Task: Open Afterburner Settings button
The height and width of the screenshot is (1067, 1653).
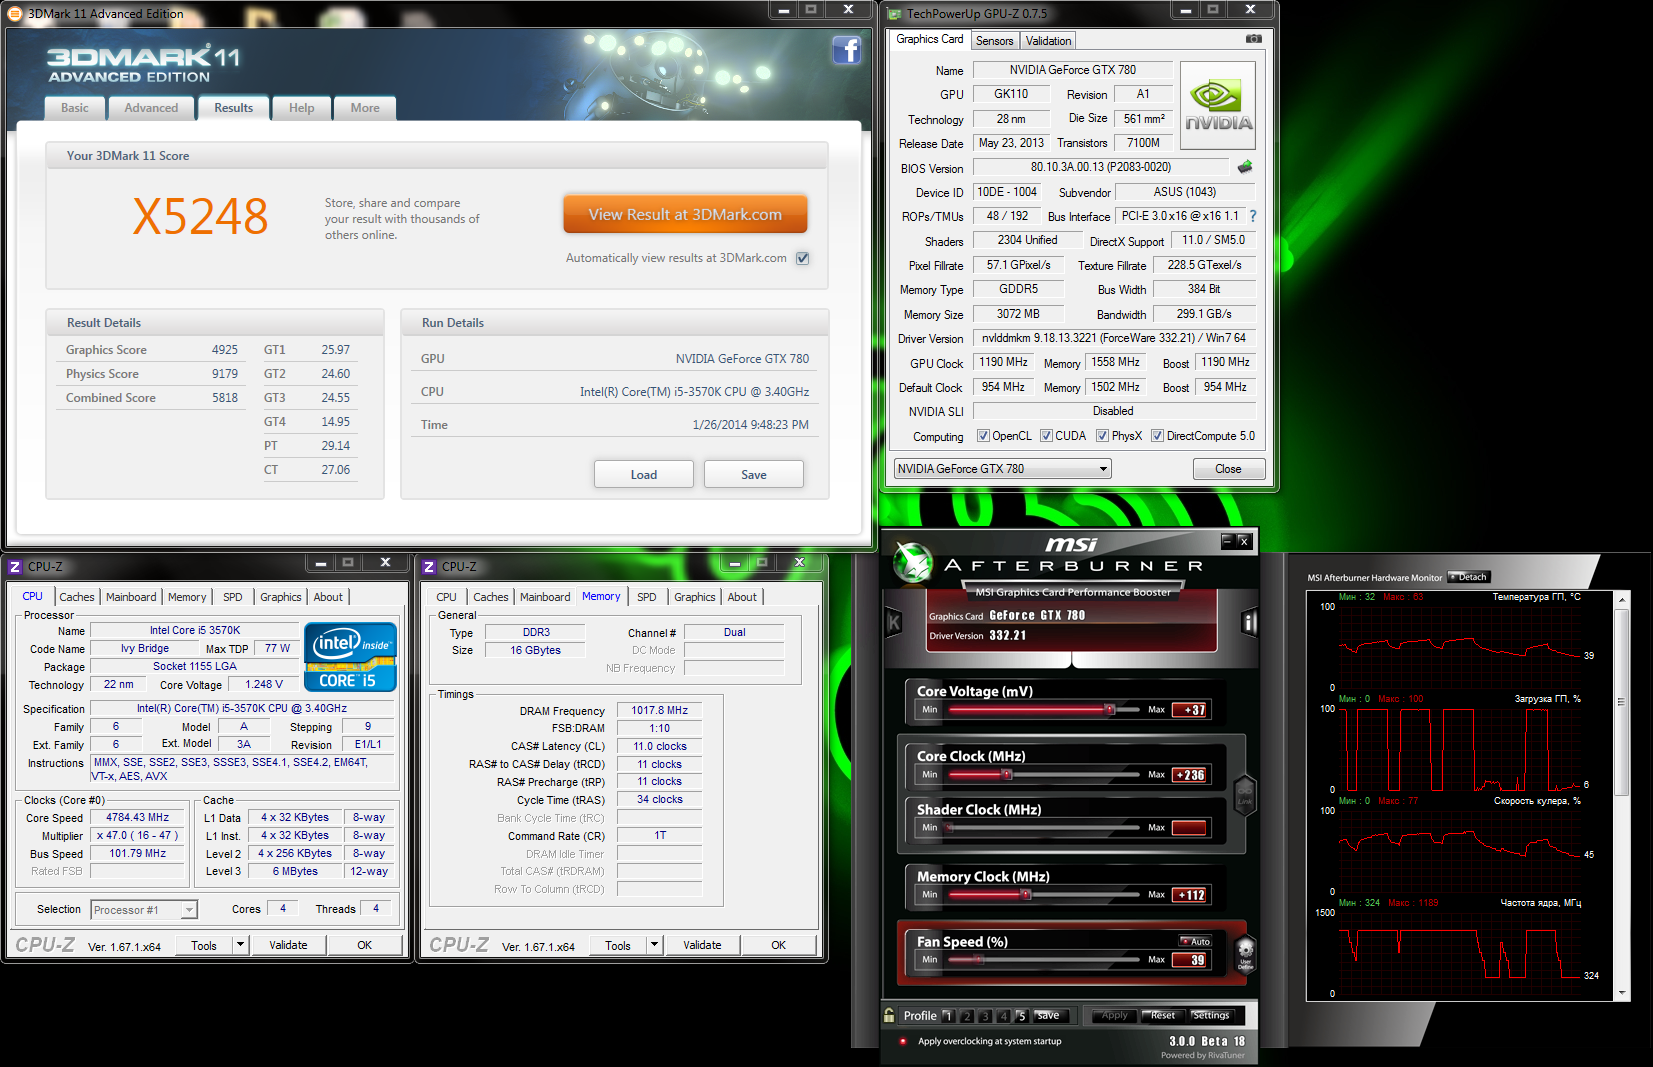Action: (1210, 1016)
